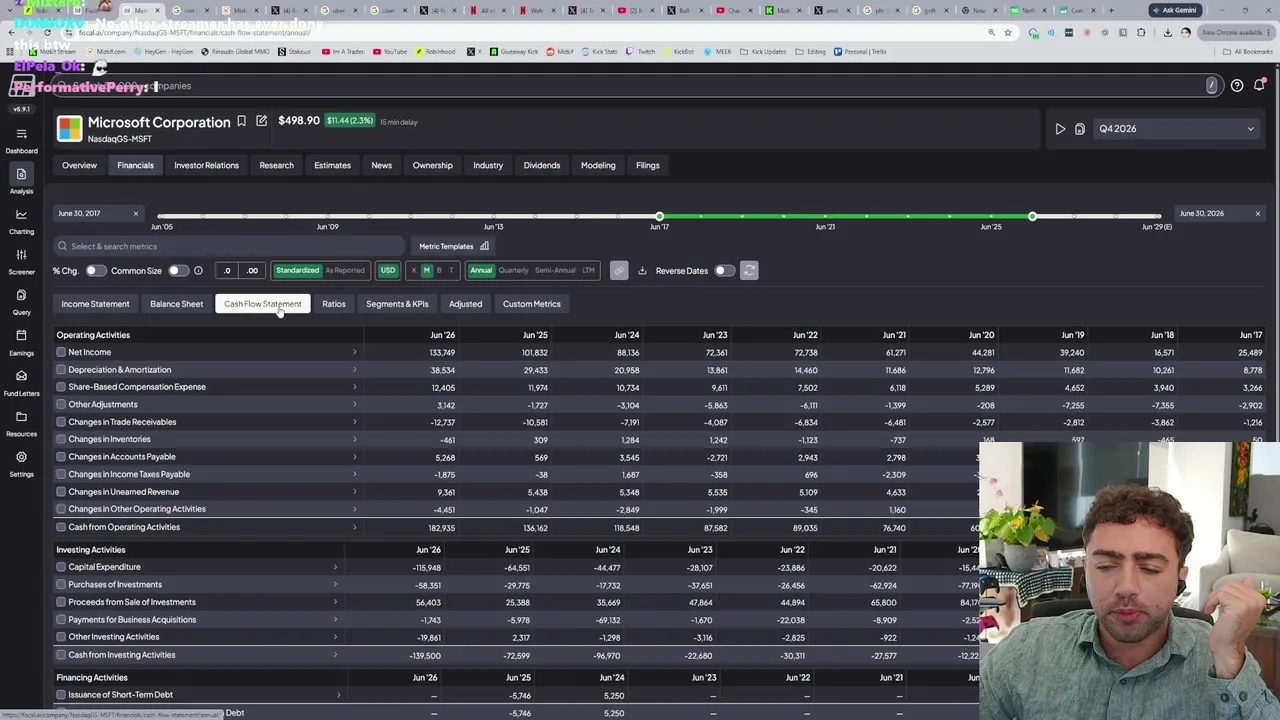Switch to the Estimates tab
1280x720 pixels.
(332, 165)
